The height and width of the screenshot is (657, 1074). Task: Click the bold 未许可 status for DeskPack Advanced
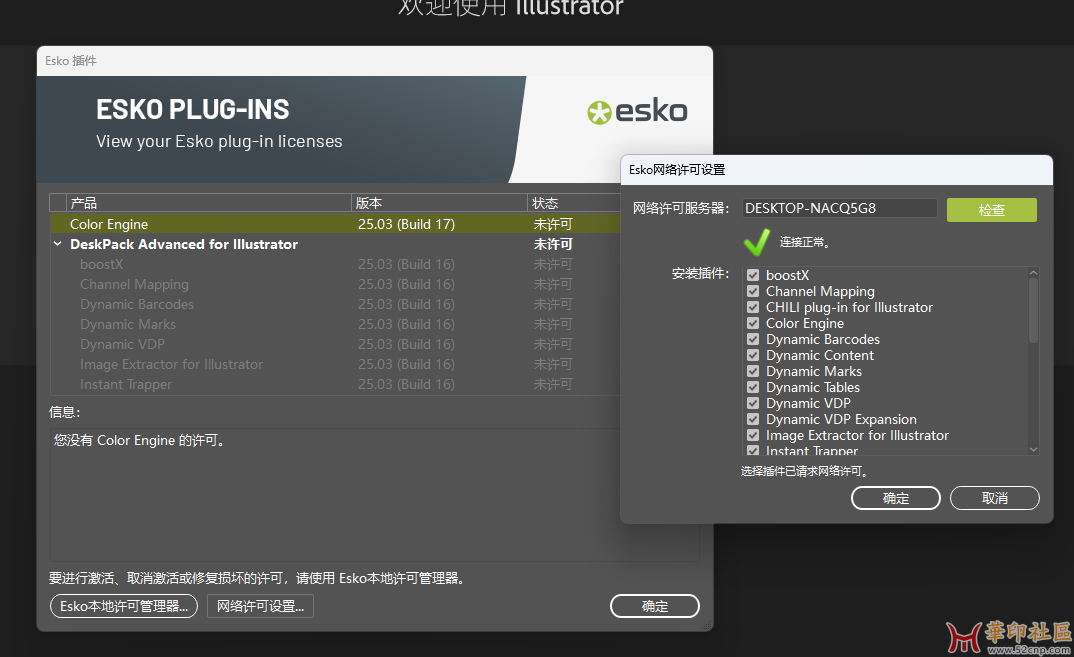[553, 244]
